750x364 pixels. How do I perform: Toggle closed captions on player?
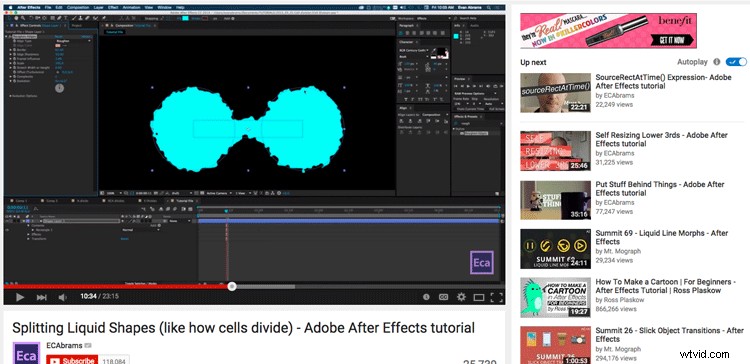pyautogui.click(x=443, y=297)
